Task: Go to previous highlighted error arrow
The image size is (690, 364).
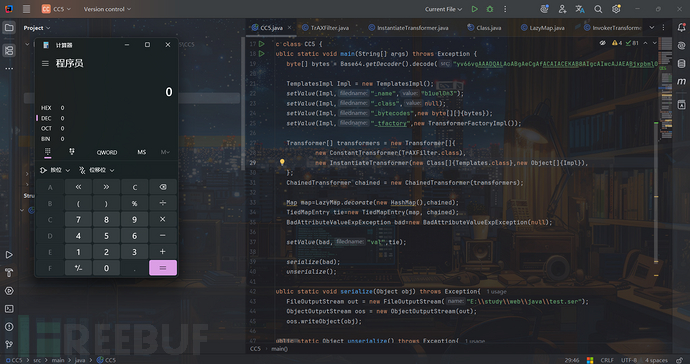Action: coord(645,43)
